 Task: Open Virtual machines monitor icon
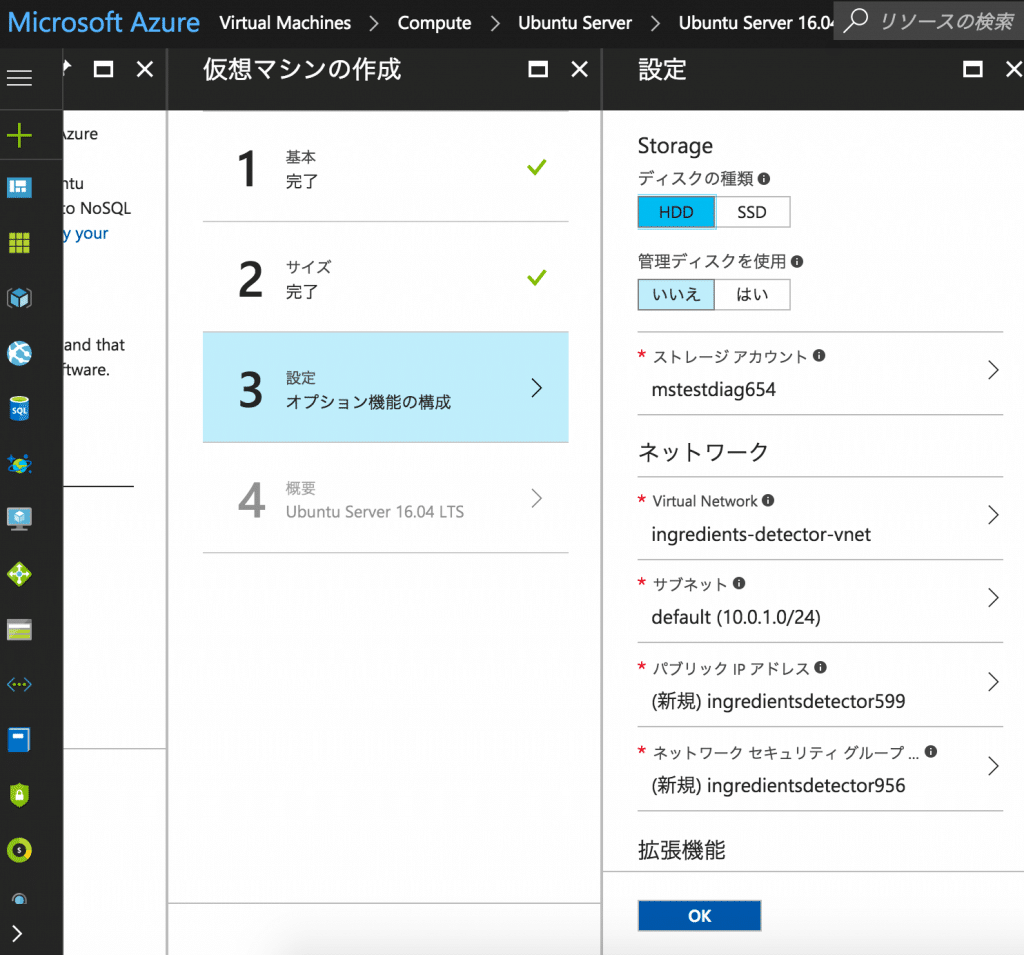[x=19, y=519]
